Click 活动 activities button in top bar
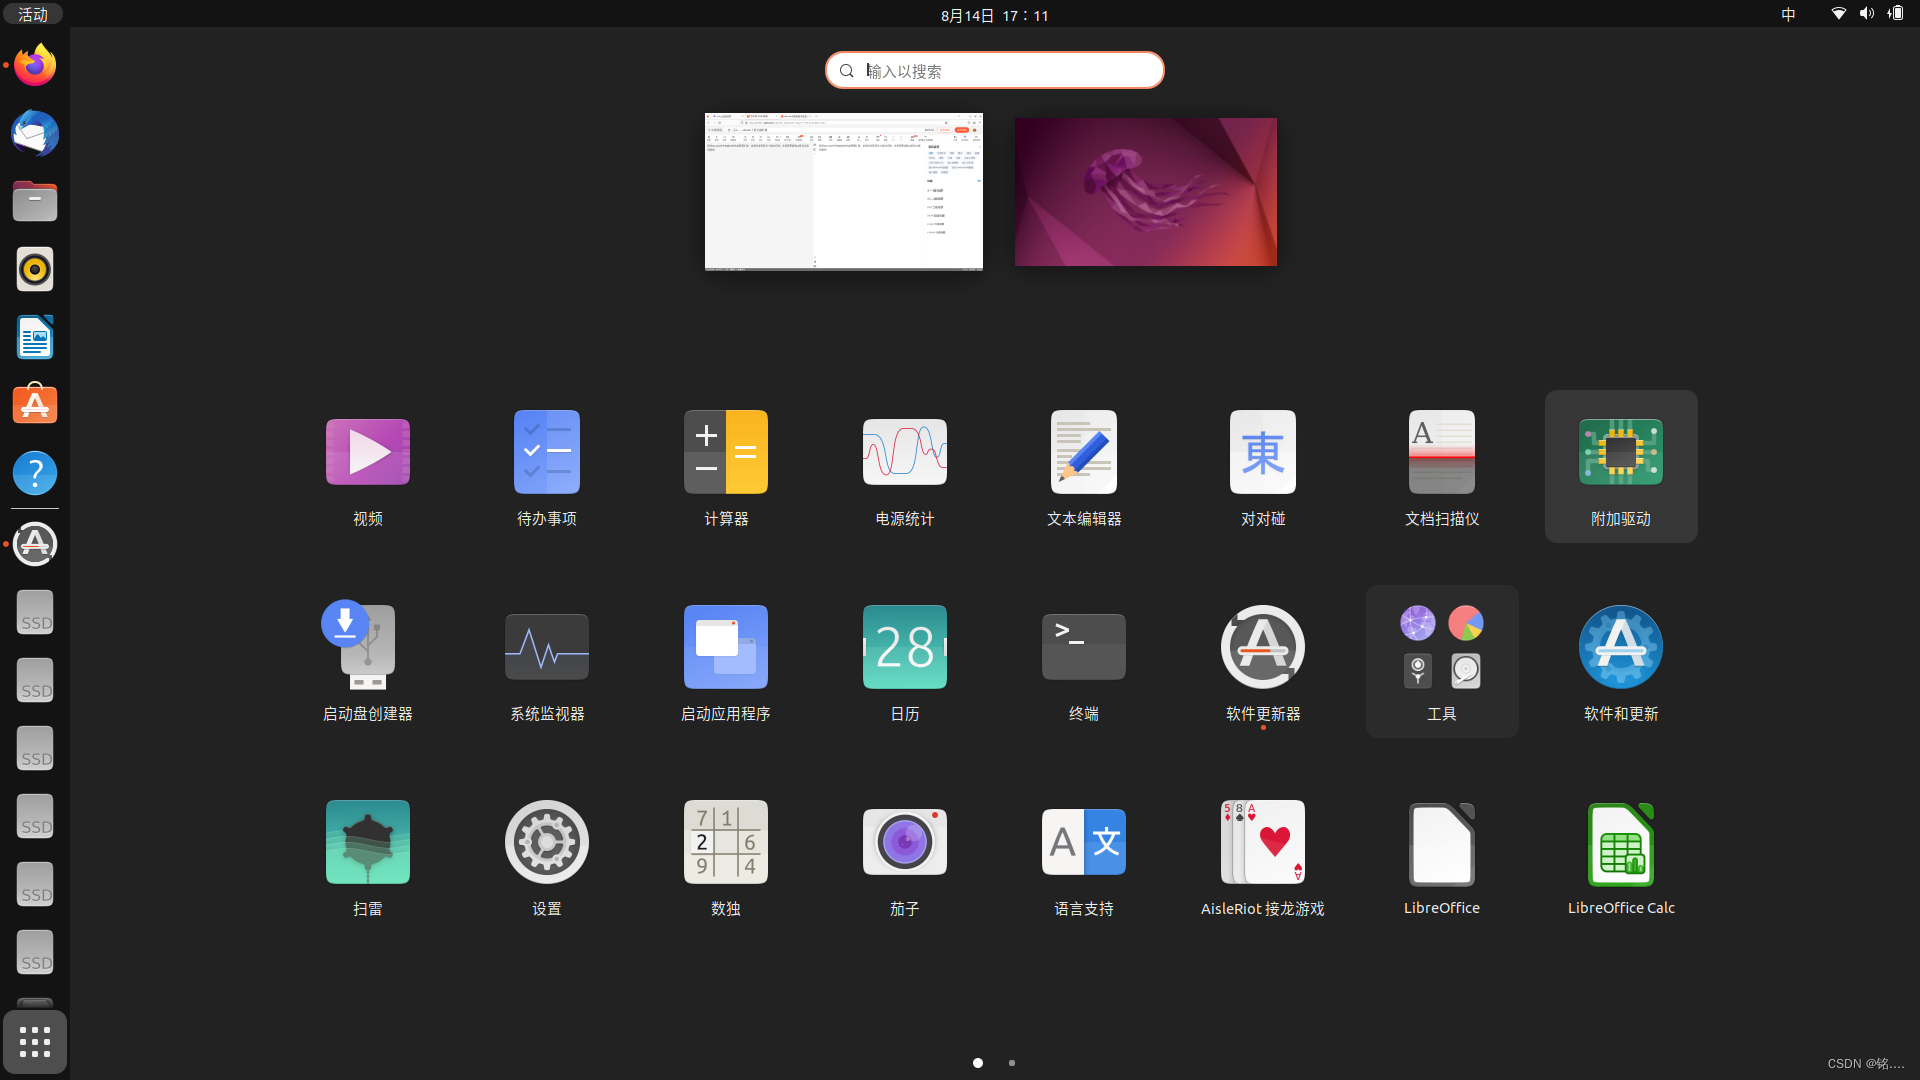The width and height of the screenshot is (1920, 1080). 33,14
